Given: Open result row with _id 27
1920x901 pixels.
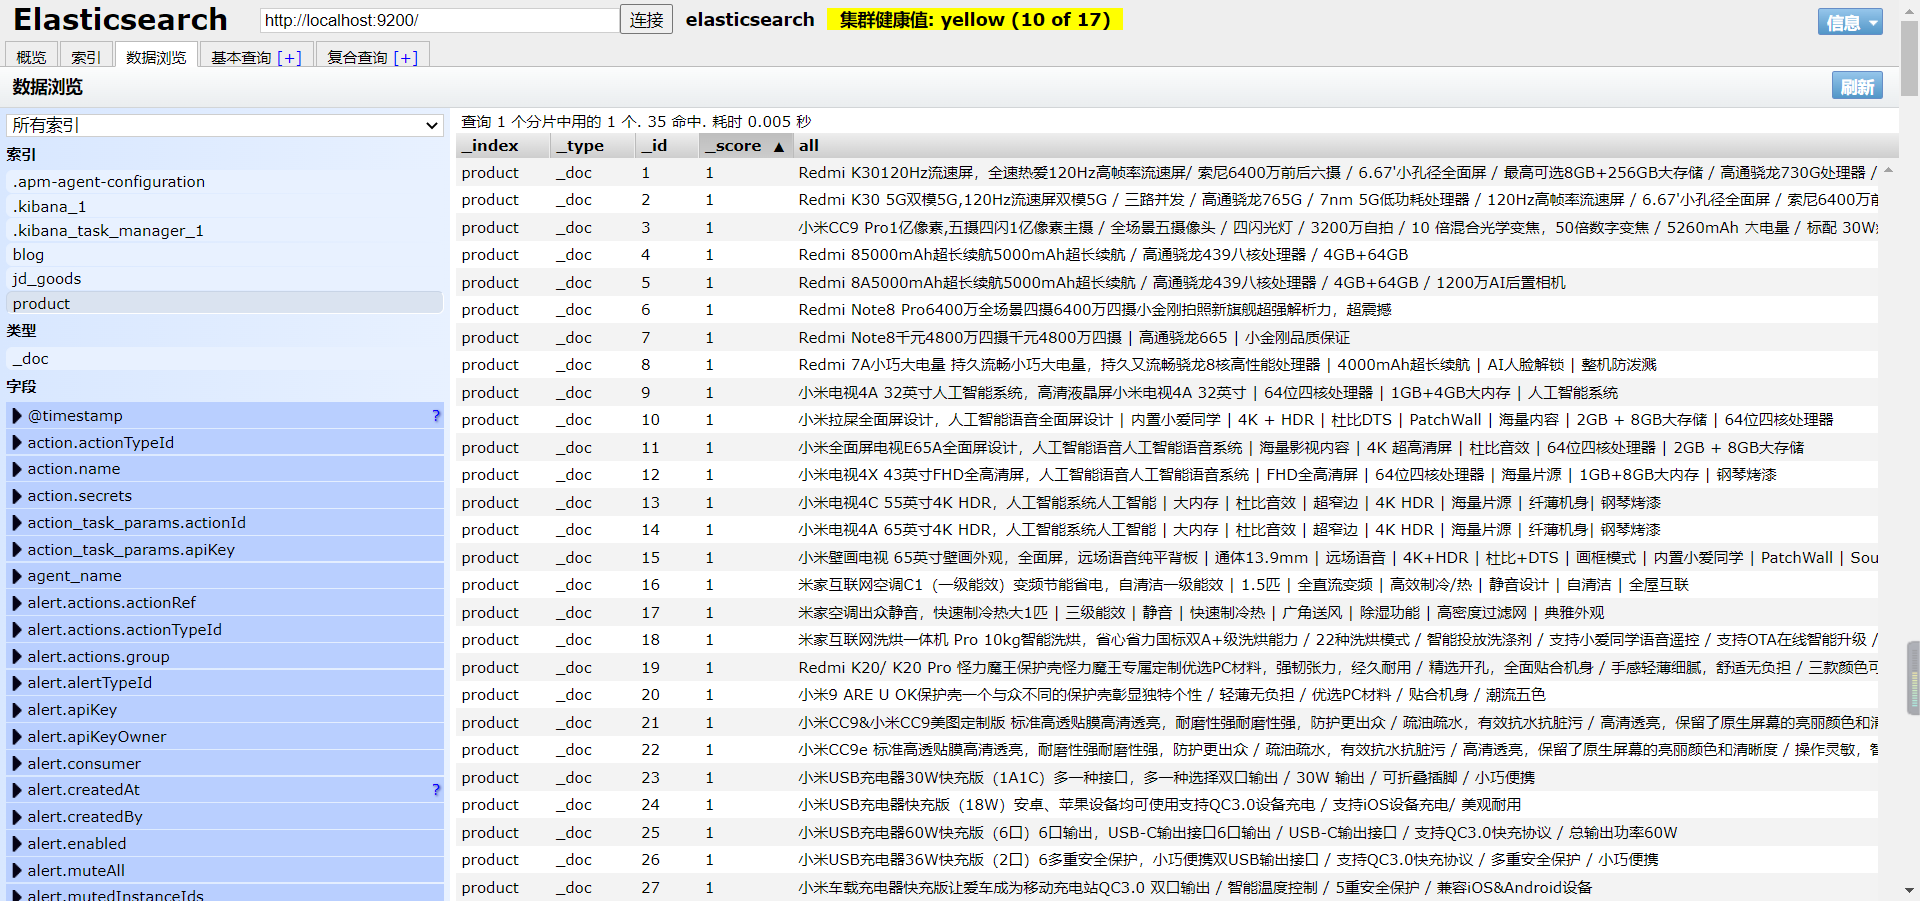Looking at the screenshot, I should click(1167, 888).
